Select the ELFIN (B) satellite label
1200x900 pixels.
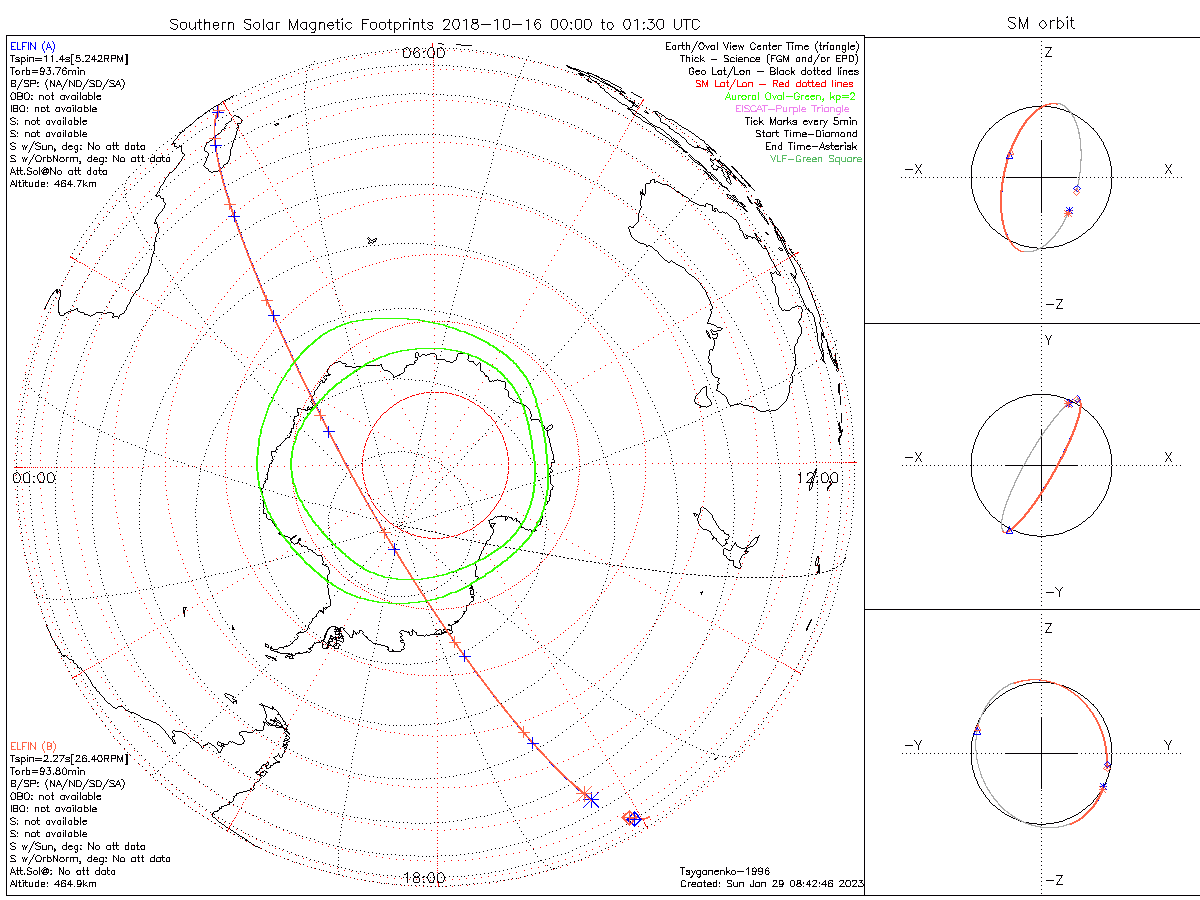tap(33, 746)
